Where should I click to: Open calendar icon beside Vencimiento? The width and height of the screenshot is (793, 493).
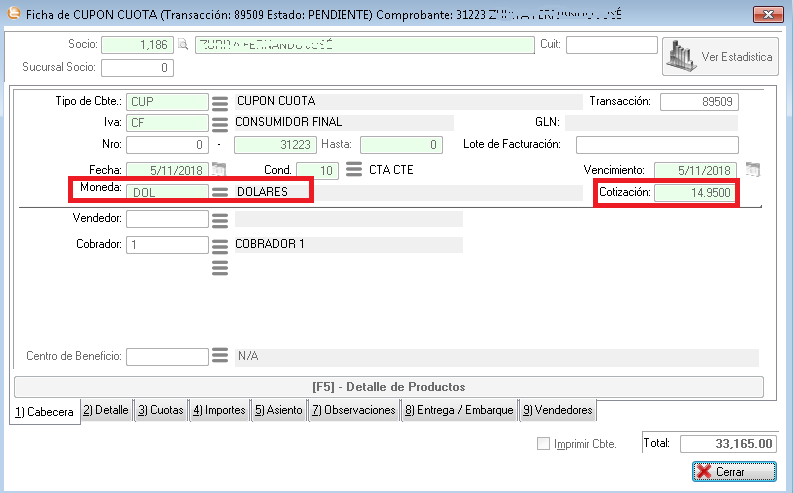[754, 169]
